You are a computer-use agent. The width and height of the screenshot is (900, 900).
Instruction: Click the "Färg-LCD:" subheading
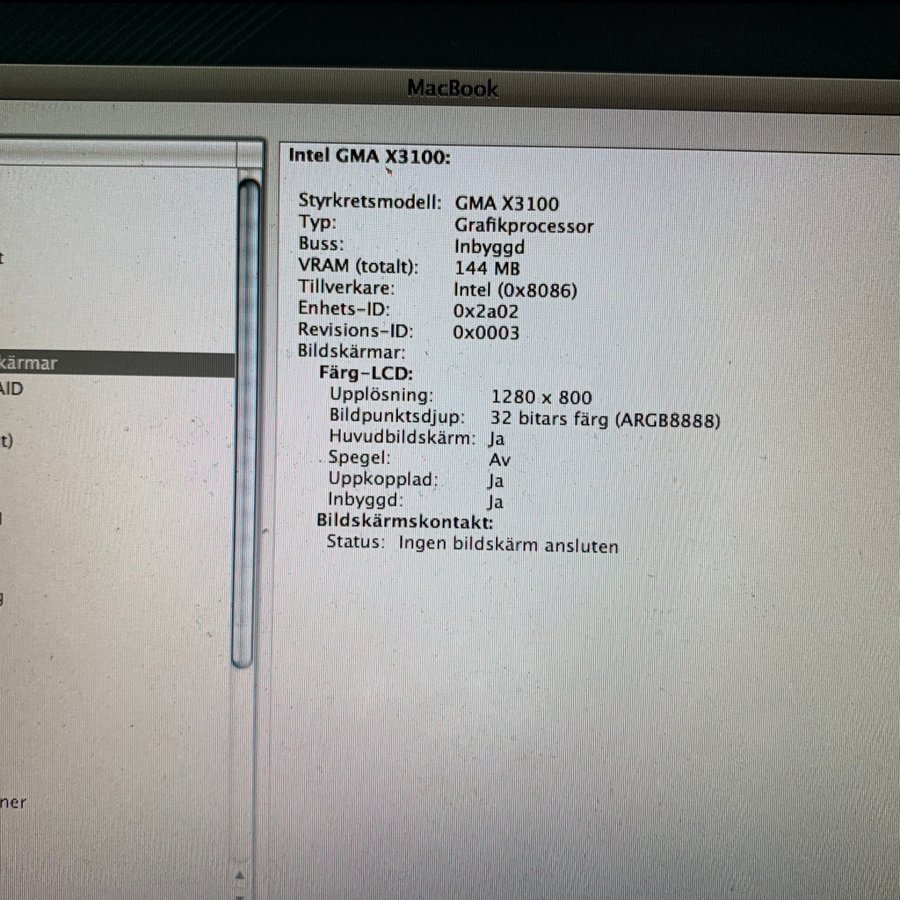pos(366,373)
